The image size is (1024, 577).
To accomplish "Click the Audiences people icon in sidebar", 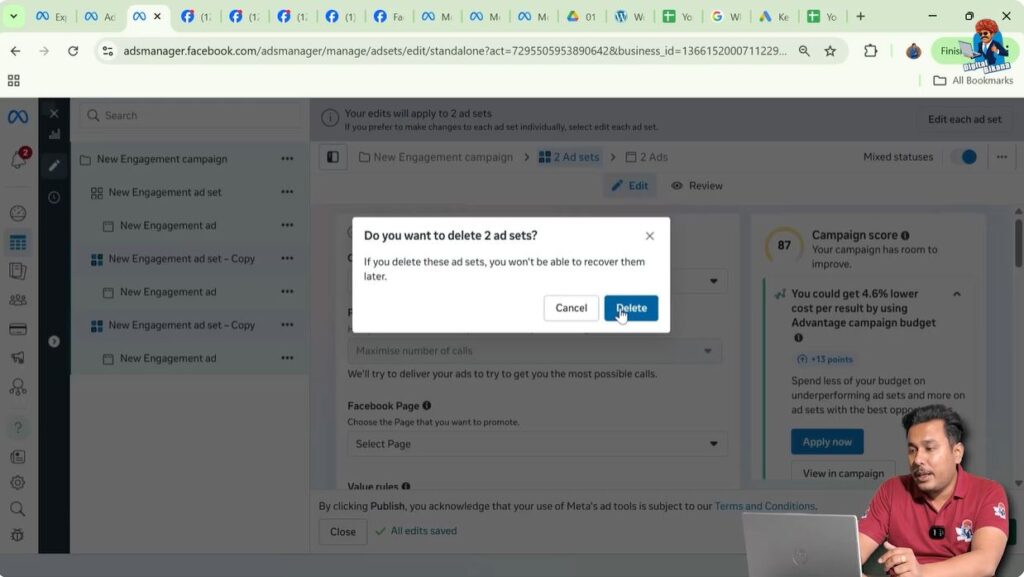I will (x=18, y=296).
